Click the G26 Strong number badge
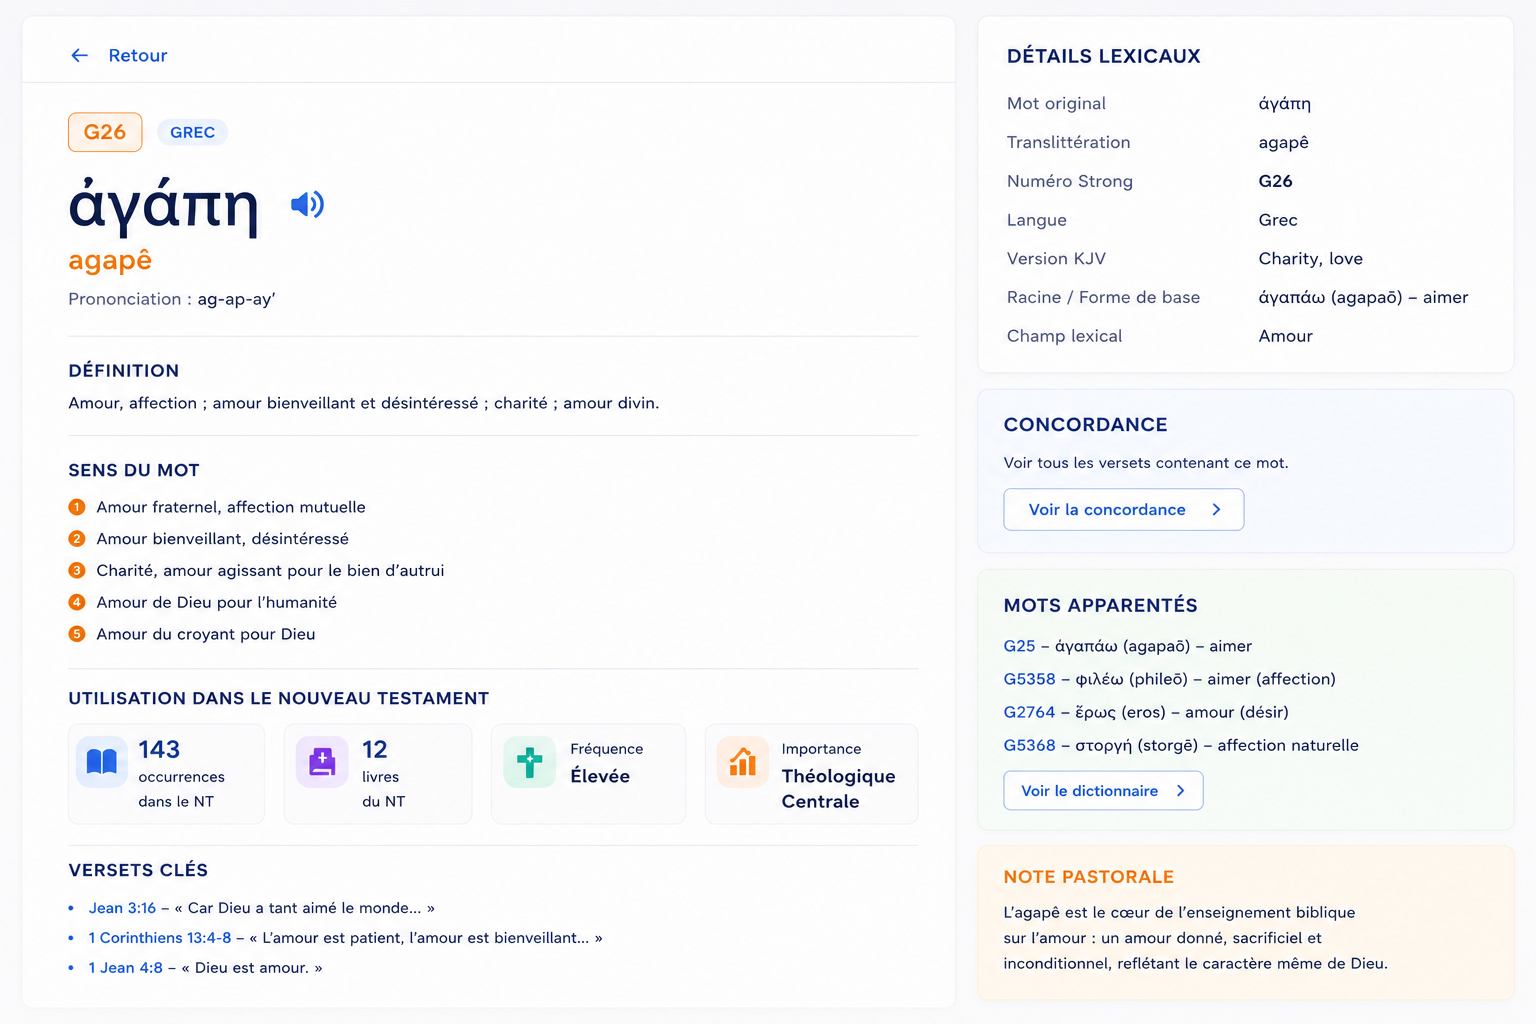Image resolution: width=1536 pixels, height=1024 pixels. tap(105, 132)
